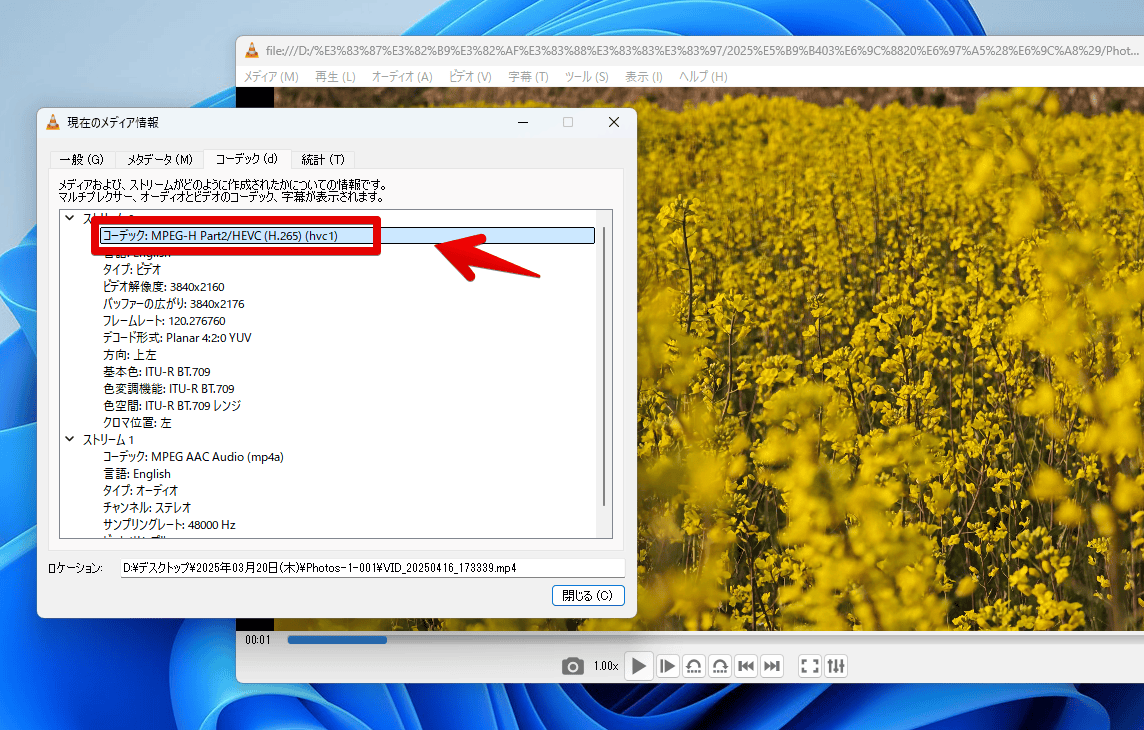Open the ツール (S) menu
Viewport: 1144px width, 730px height.
click(x=586, y=76)
